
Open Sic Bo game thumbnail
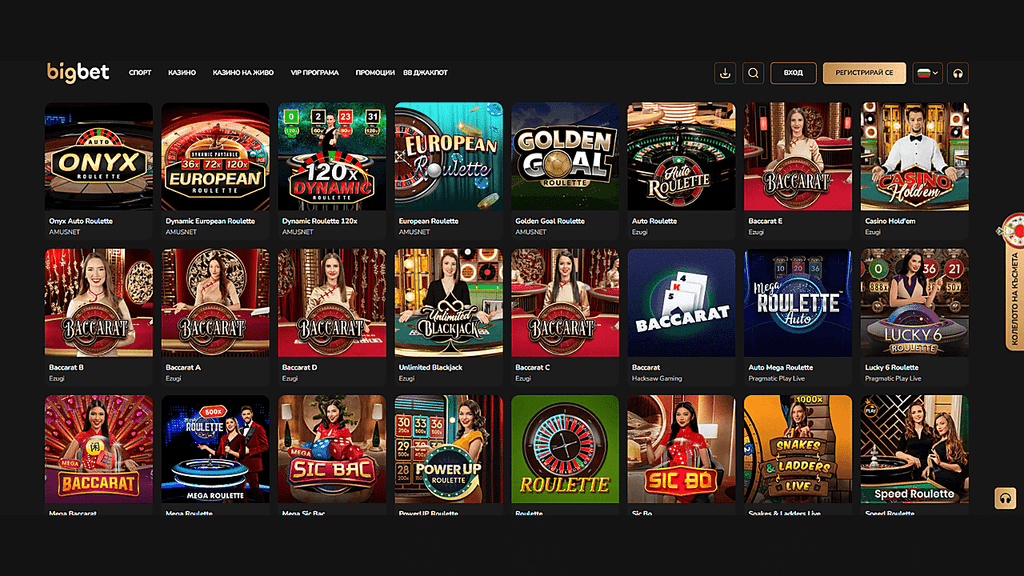click(x=681, y=449)
